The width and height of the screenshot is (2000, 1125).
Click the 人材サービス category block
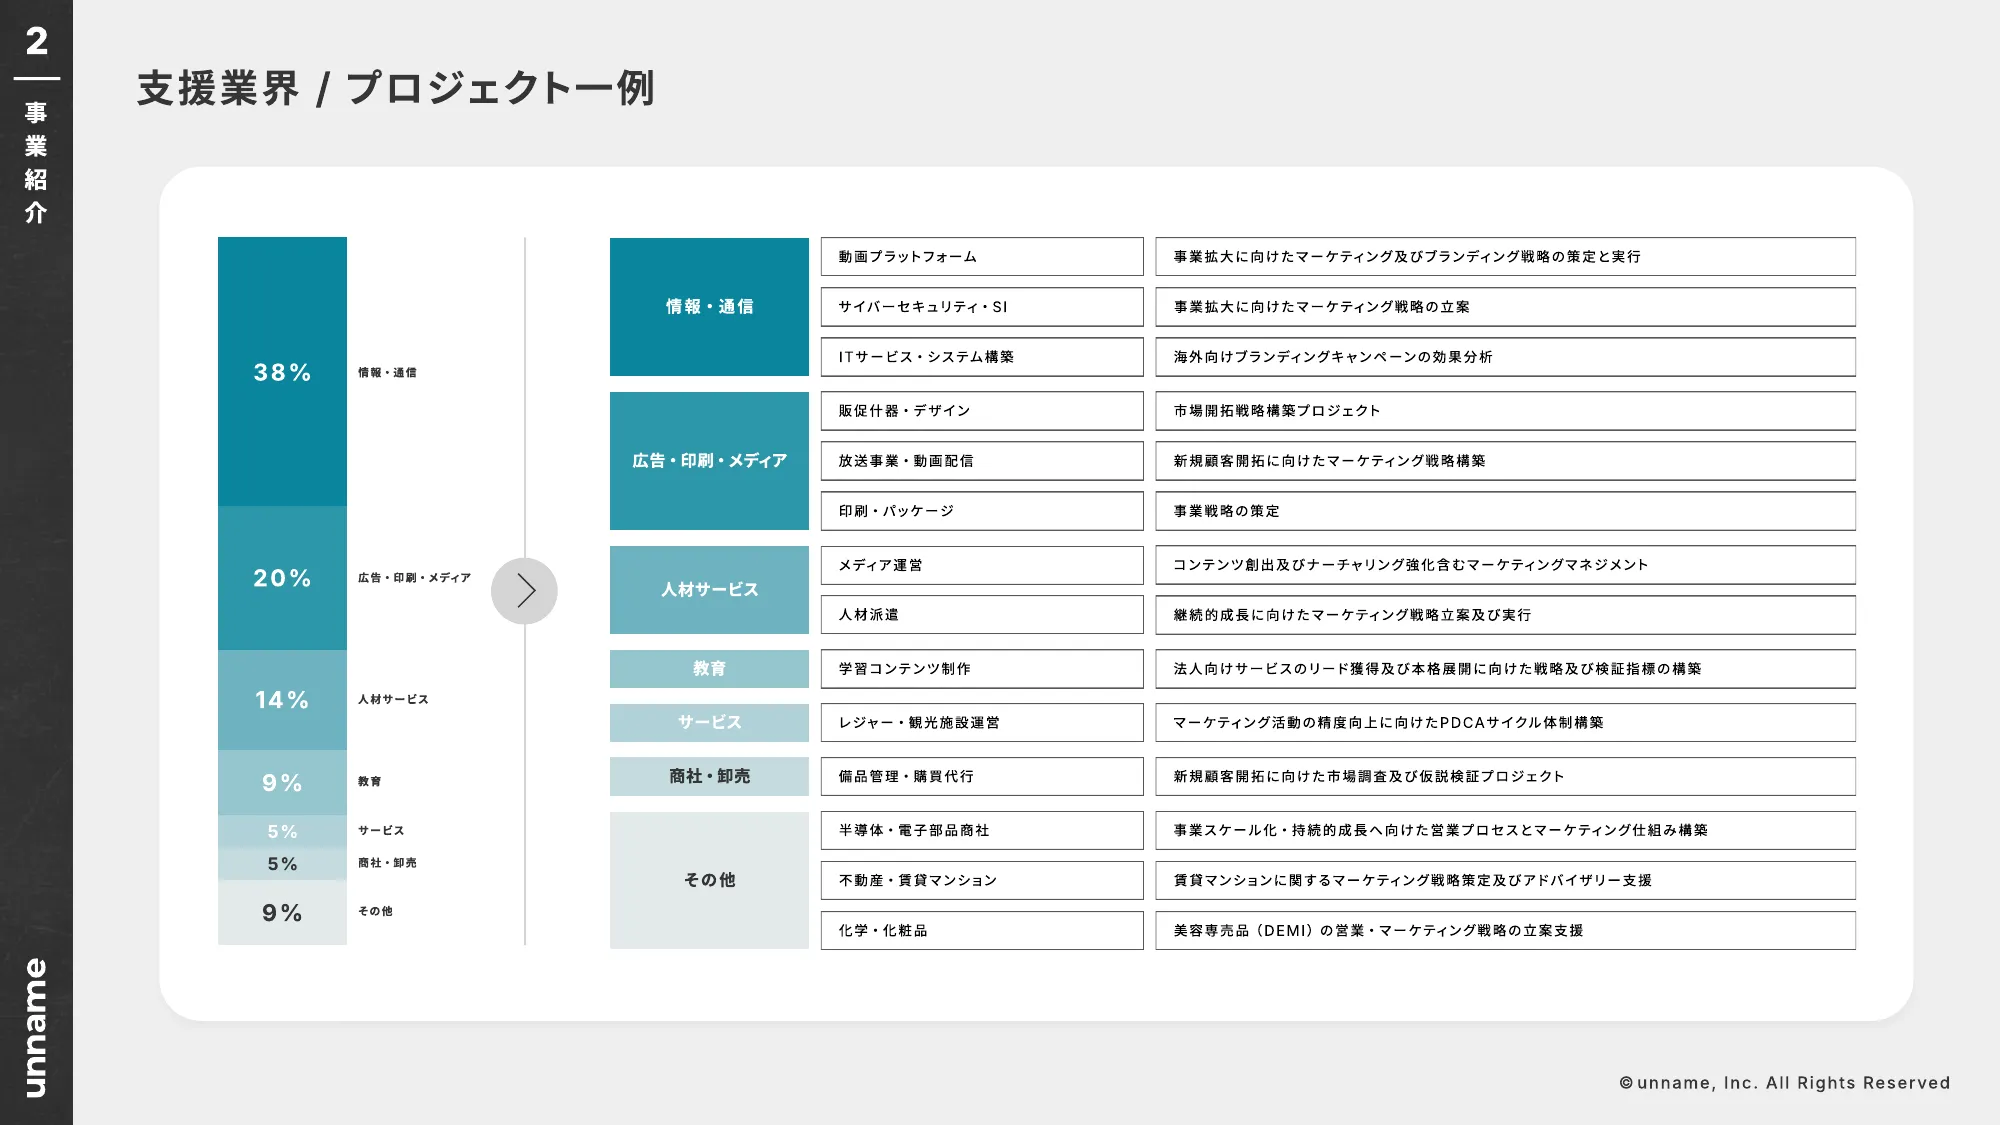click(x=709, y=590)
